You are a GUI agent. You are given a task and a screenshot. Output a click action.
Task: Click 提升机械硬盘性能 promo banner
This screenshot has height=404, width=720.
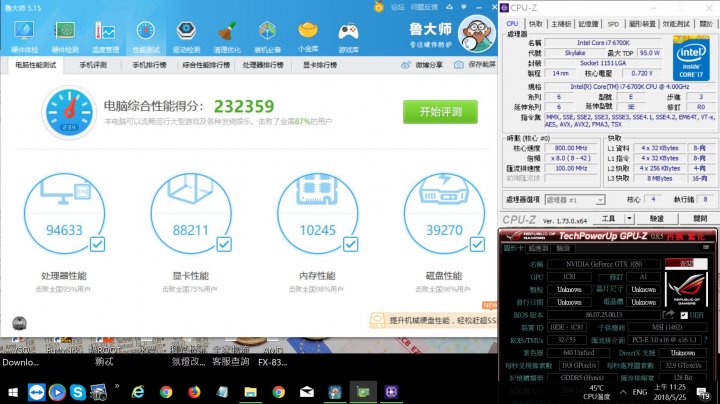[x=433, y=320]
